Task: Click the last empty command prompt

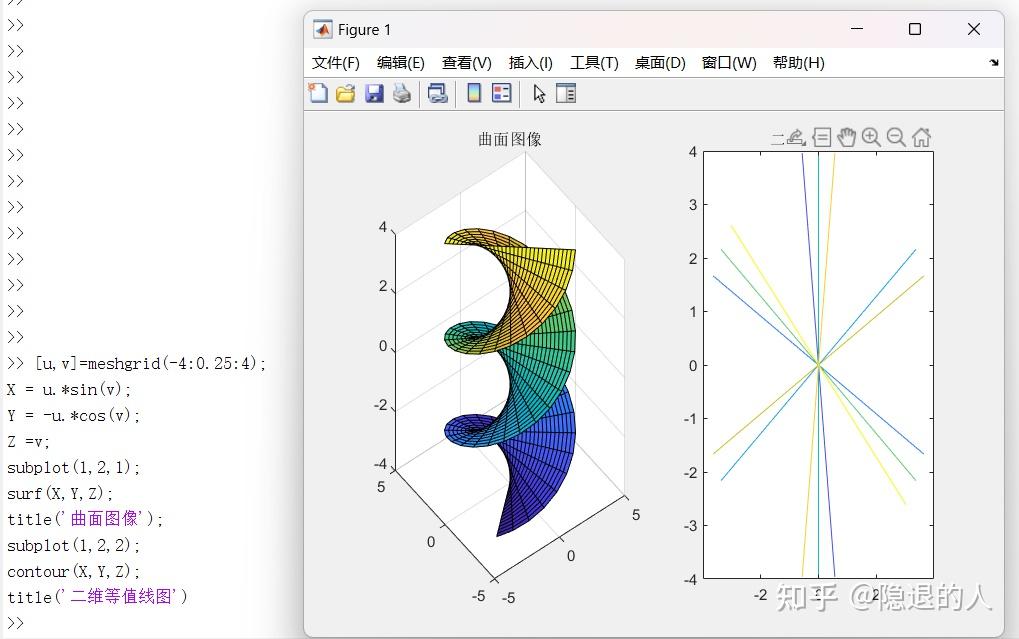Action: tap(16, 623)
